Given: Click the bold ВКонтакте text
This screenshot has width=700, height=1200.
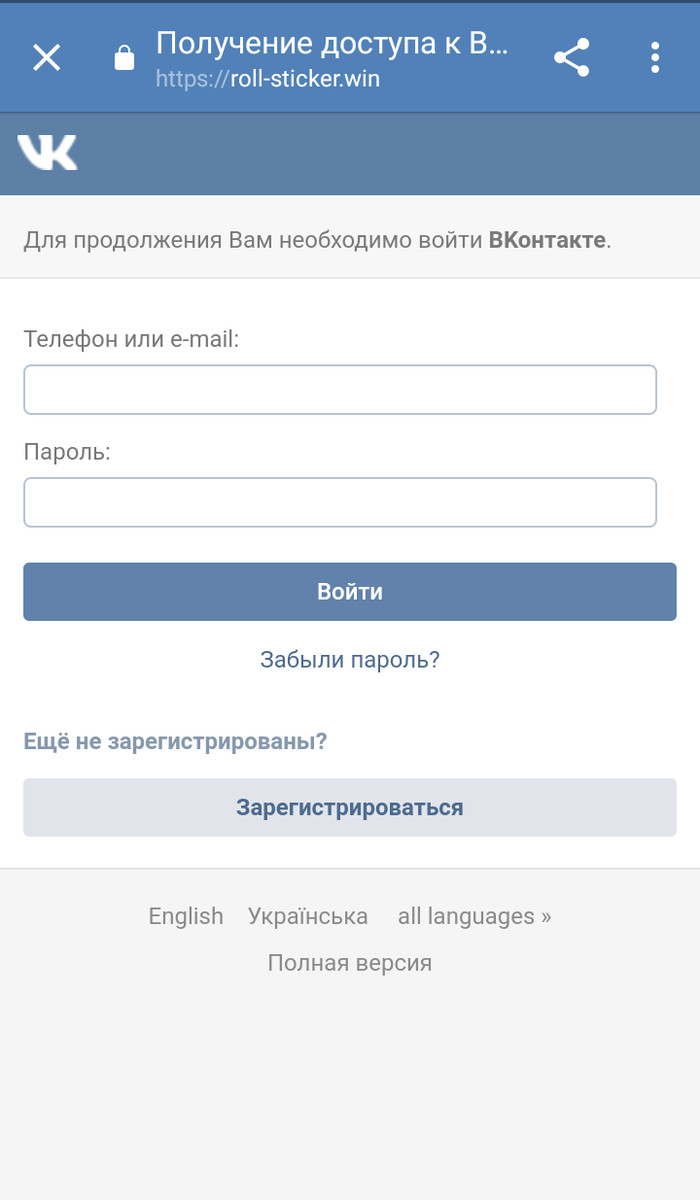Looking at the screenshot, I should (547, 240).
